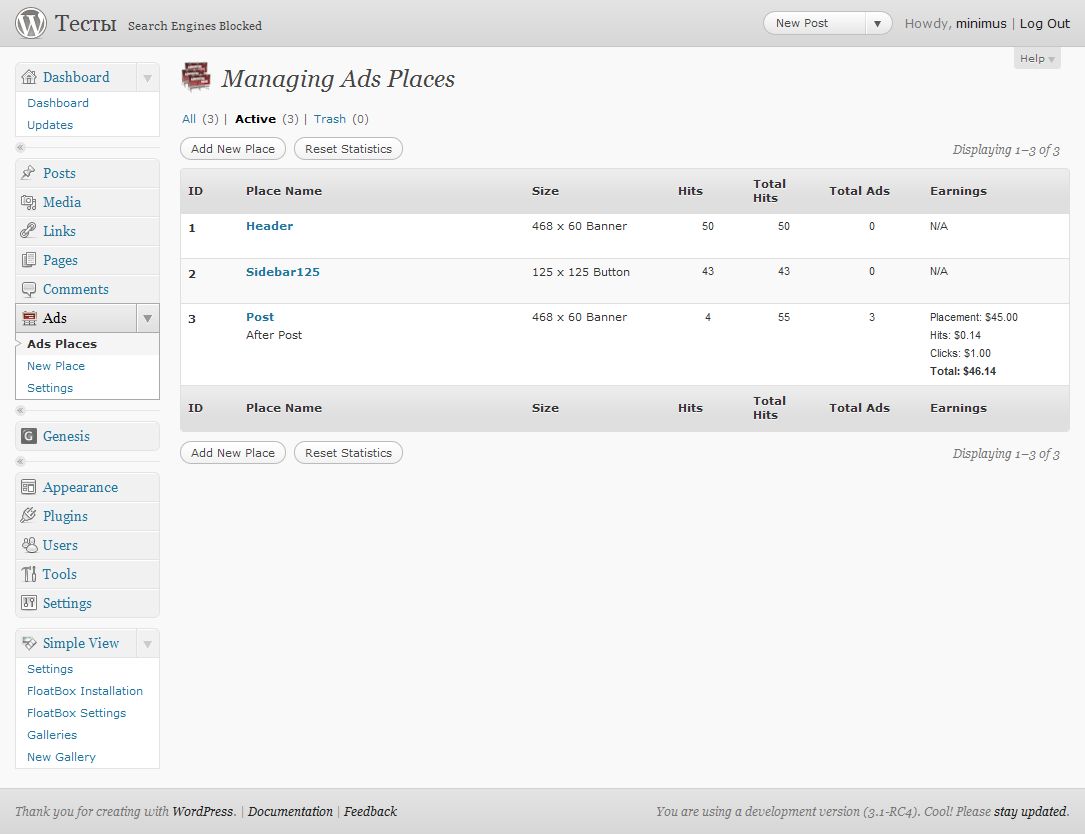This screenshot has height=834, width=1085.
Task: Click the Plugins plug icon
Action: (x=29, y=516)
